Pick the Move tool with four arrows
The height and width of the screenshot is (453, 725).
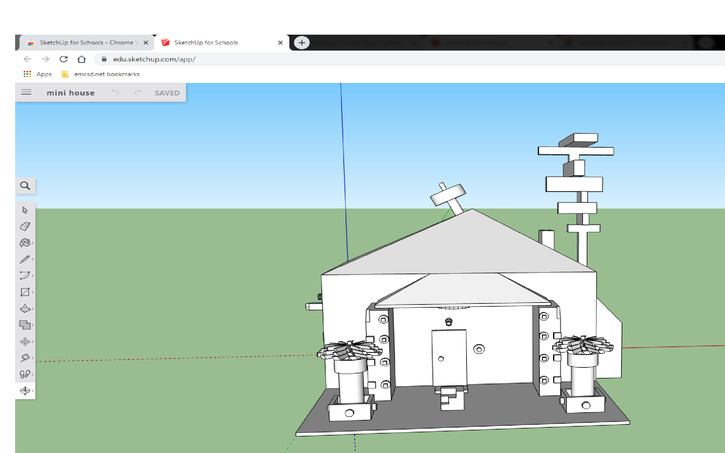[x=26, y=341]
